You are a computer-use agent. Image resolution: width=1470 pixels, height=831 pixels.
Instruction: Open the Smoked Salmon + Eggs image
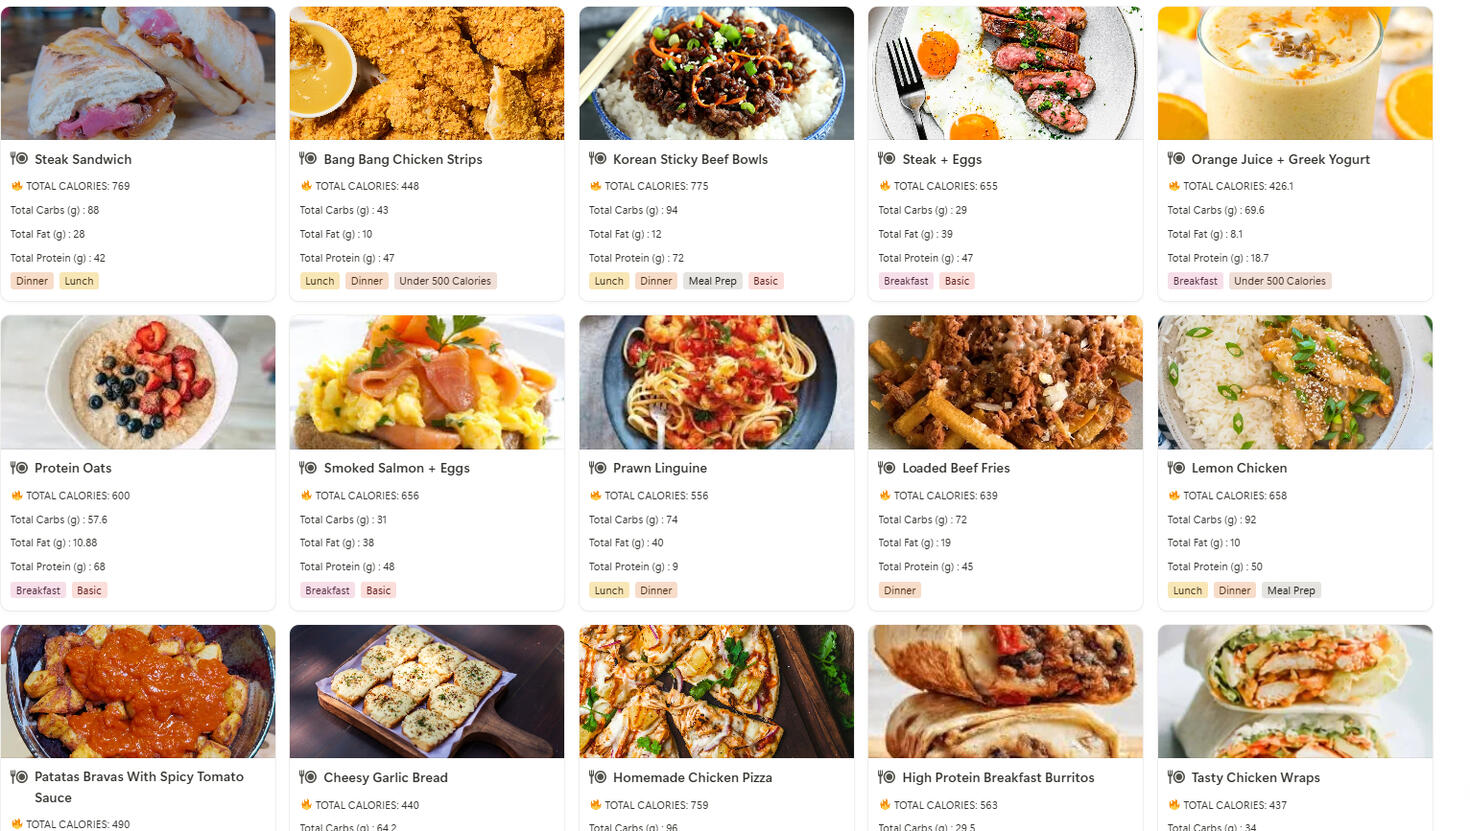[x=427, y=382]
